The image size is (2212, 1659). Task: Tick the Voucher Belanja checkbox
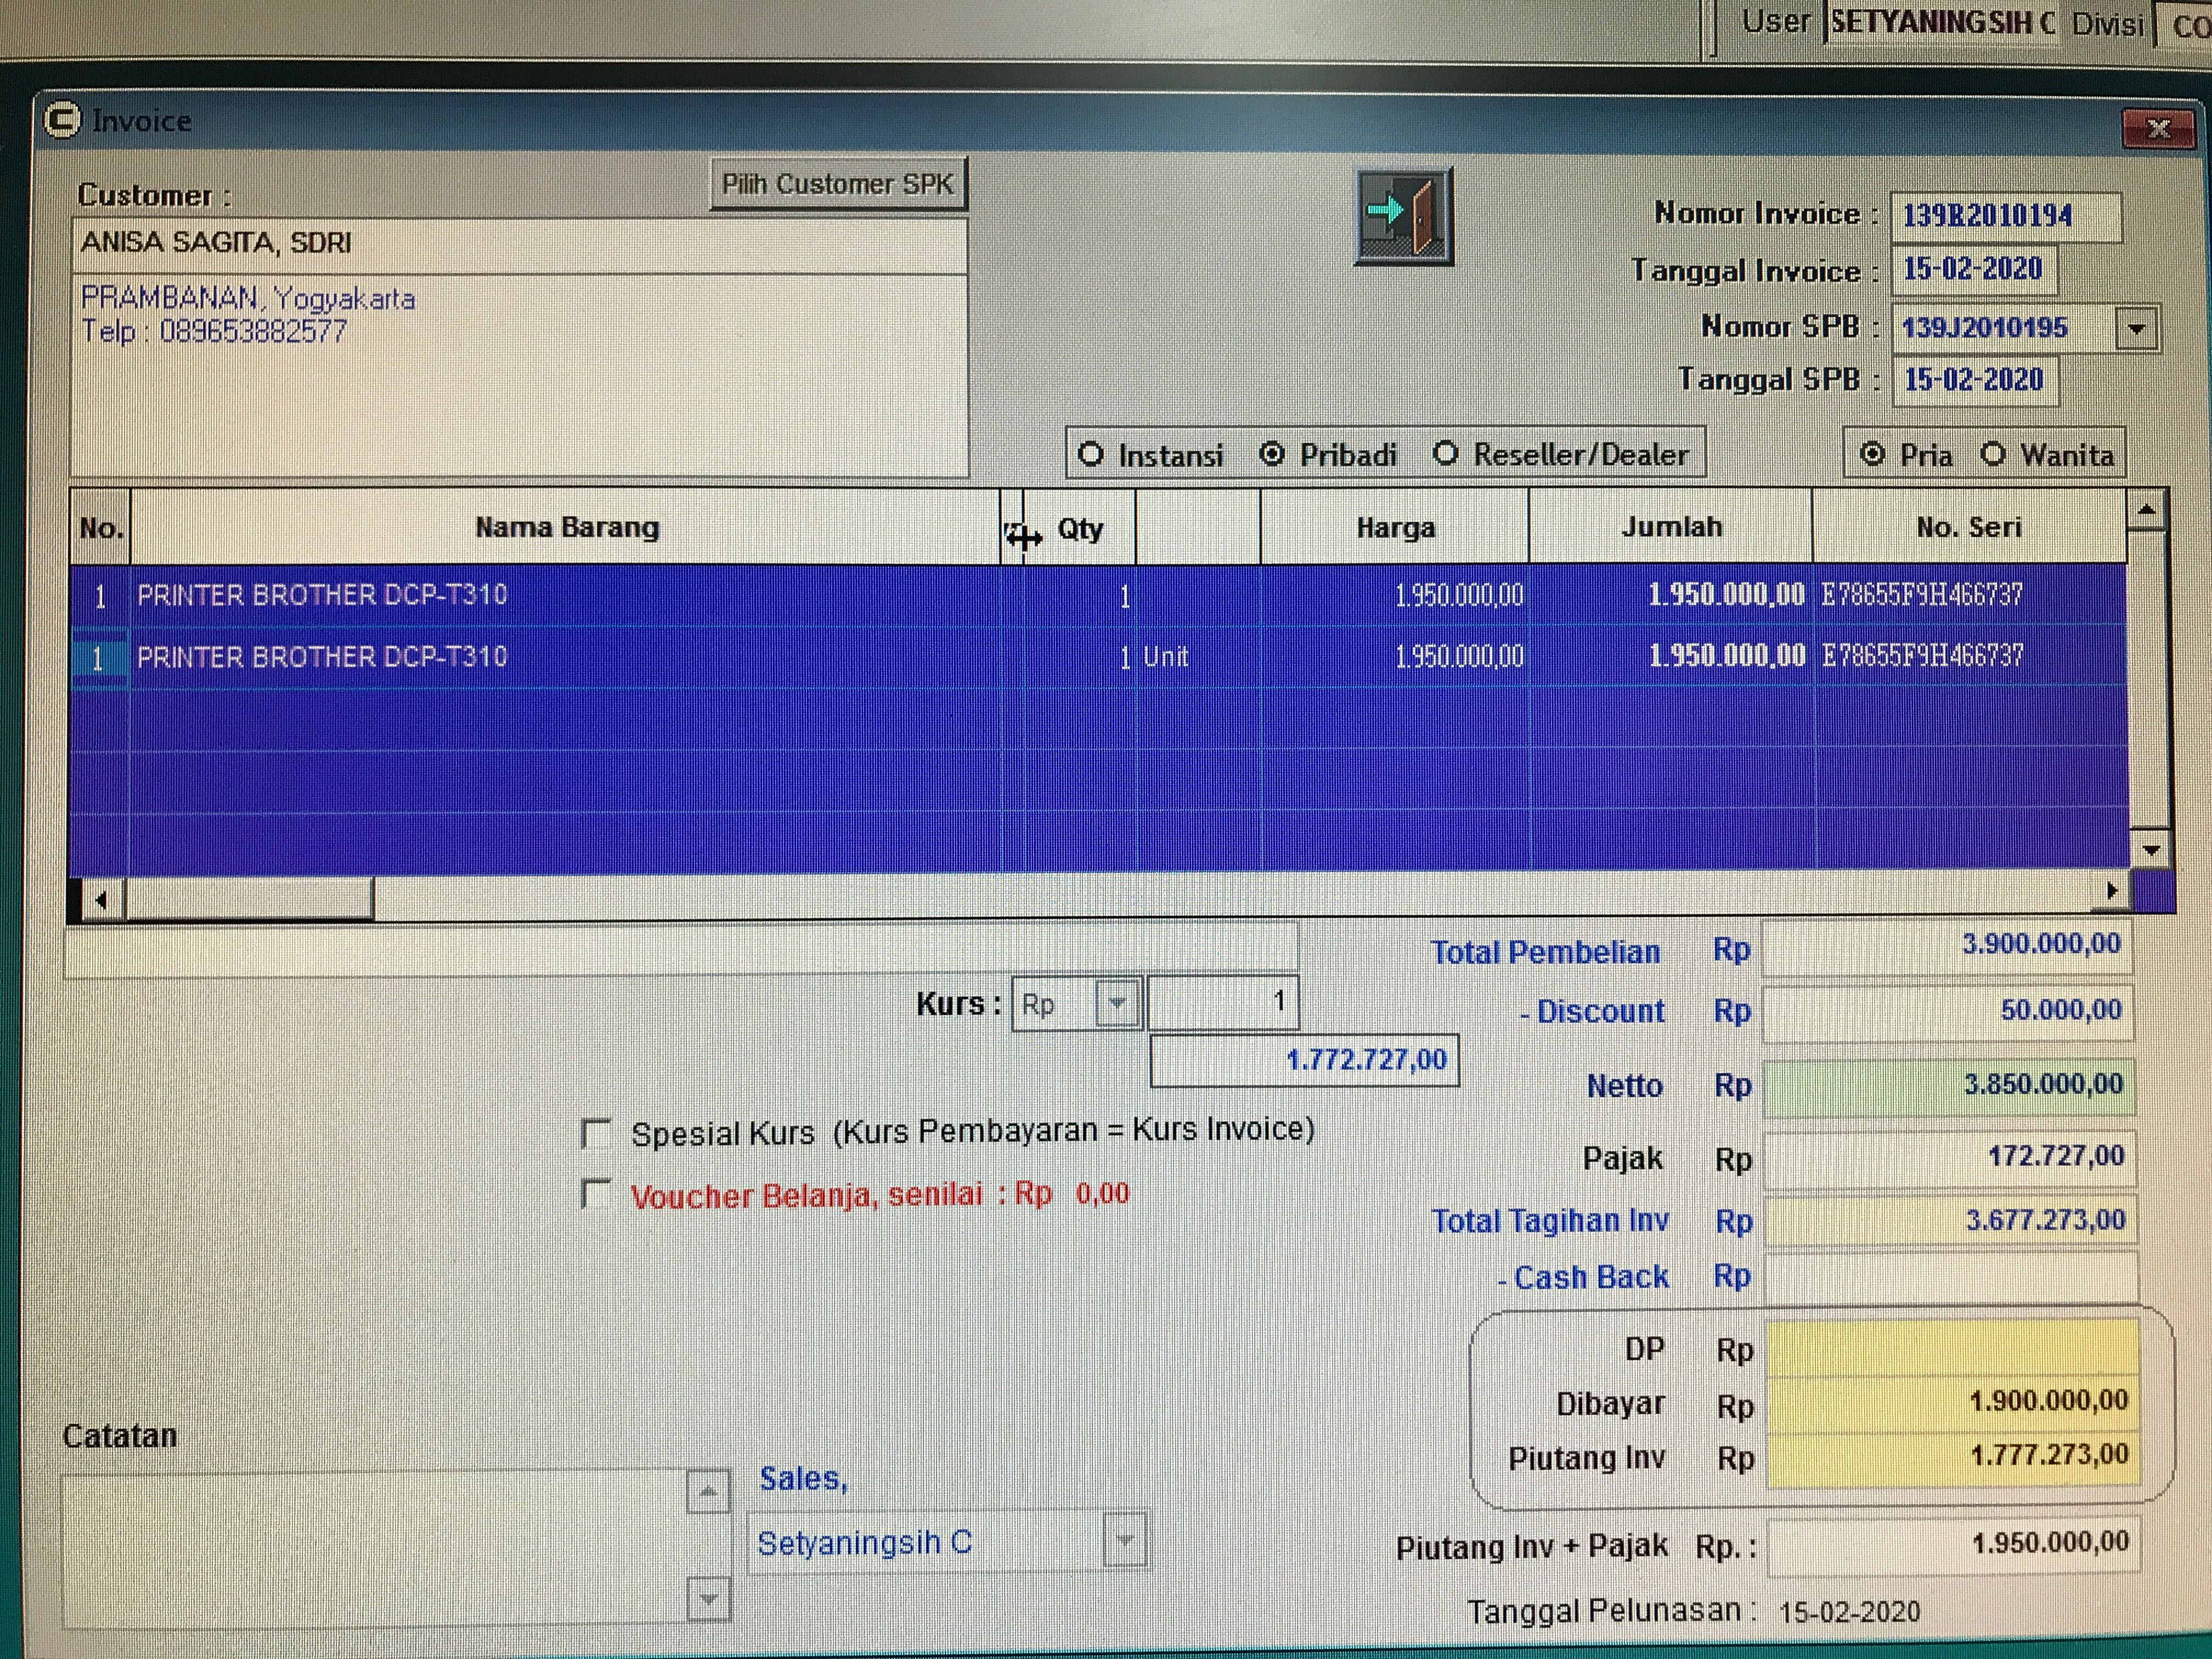click(596, 1194)
